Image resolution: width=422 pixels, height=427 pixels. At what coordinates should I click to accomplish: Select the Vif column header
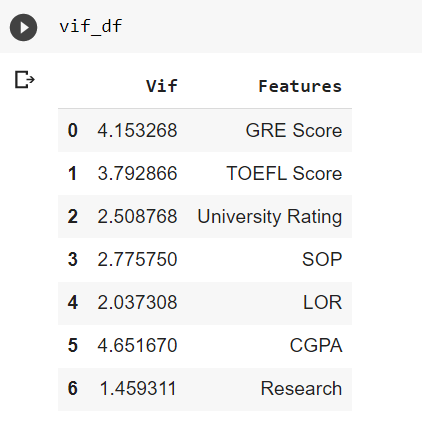click(162, 86)
